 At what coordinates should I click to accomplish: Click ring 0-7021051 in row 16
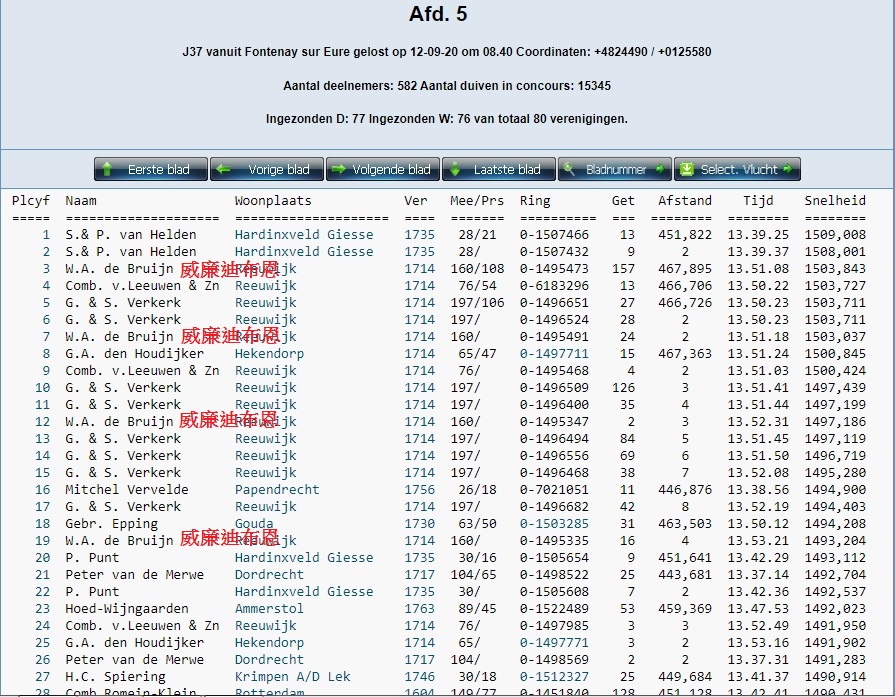554,490
